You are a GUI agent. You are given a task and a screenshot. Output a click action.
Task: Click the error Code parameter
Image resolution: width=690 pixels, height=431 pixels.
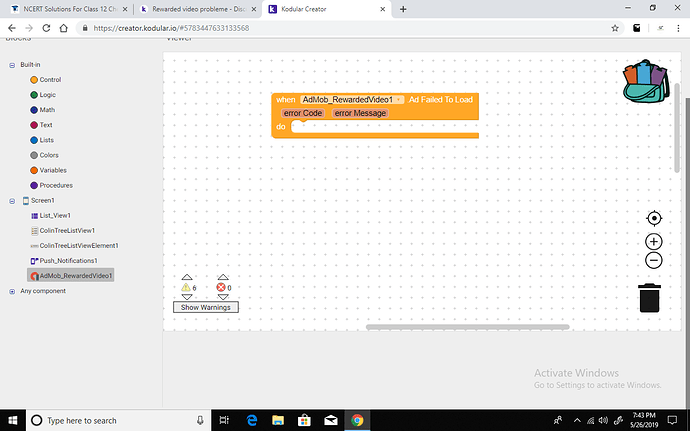coord(303,113)
